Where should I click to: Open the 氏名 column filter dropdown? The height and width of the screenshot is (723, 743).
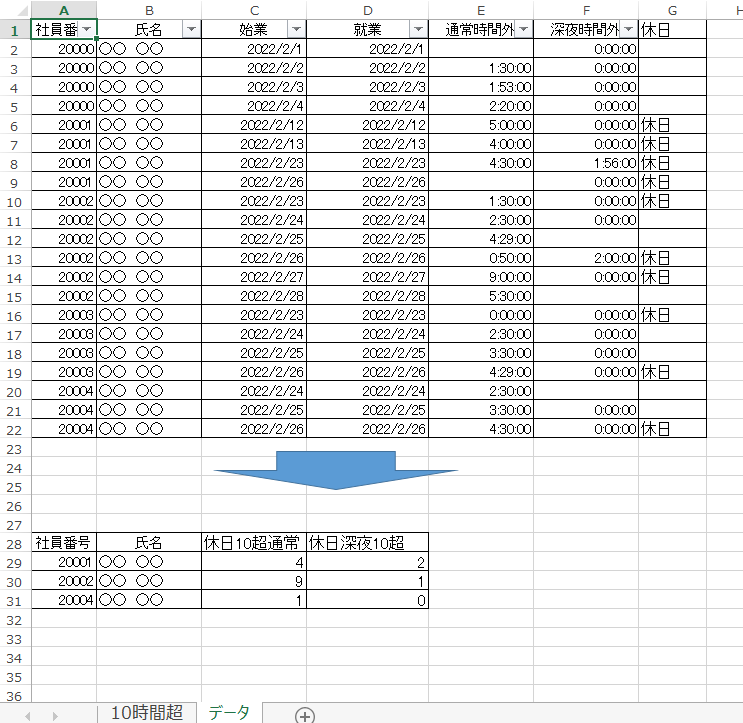pyautogui.click(x=191, y=29)
